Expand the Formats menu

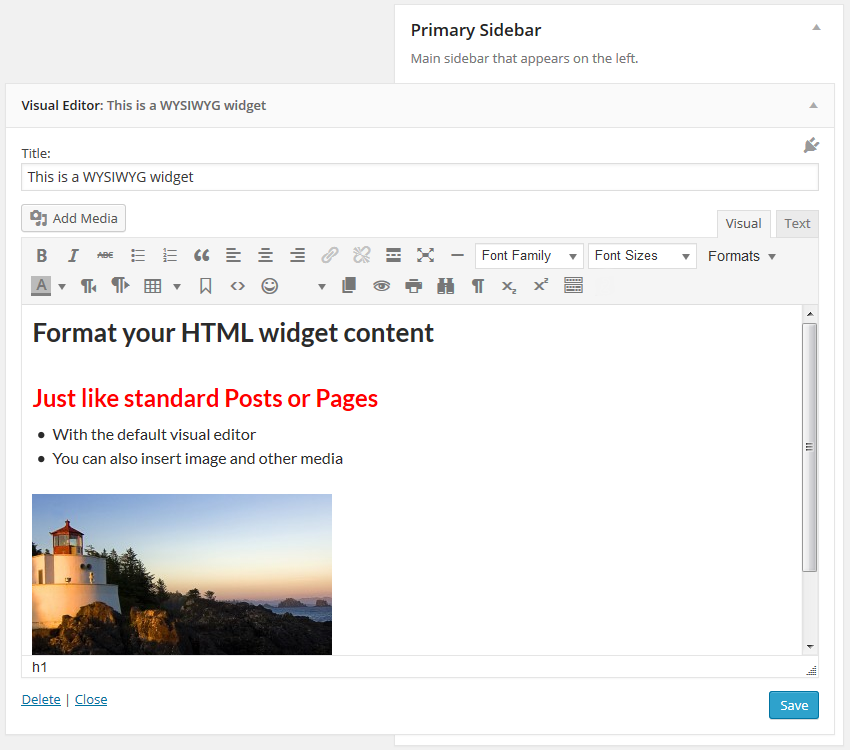741,255
